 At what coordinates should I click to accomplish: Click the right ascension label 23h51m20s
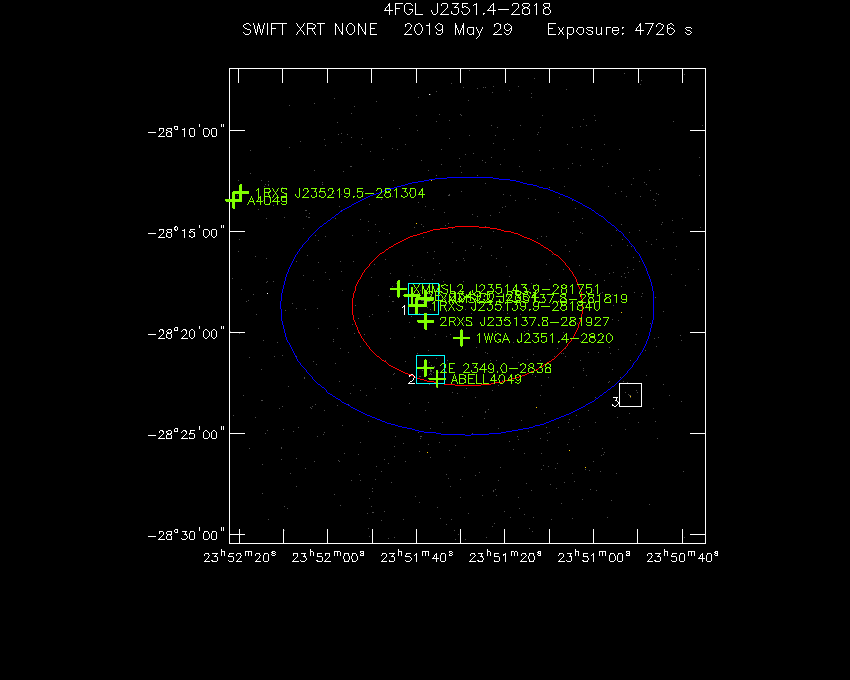coord(505,557)
